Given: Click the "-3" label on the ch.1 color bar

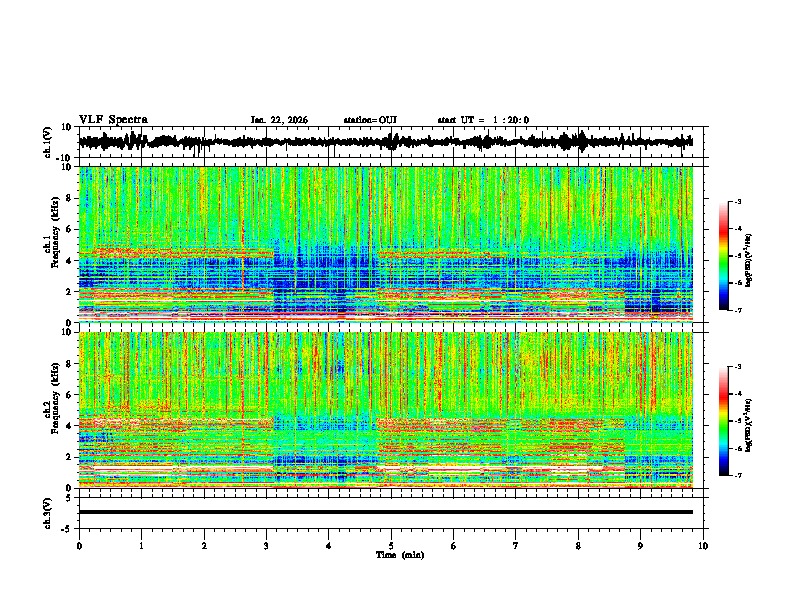Looking at the screenshot, I should pyautogui.click(x=737, y=201).
